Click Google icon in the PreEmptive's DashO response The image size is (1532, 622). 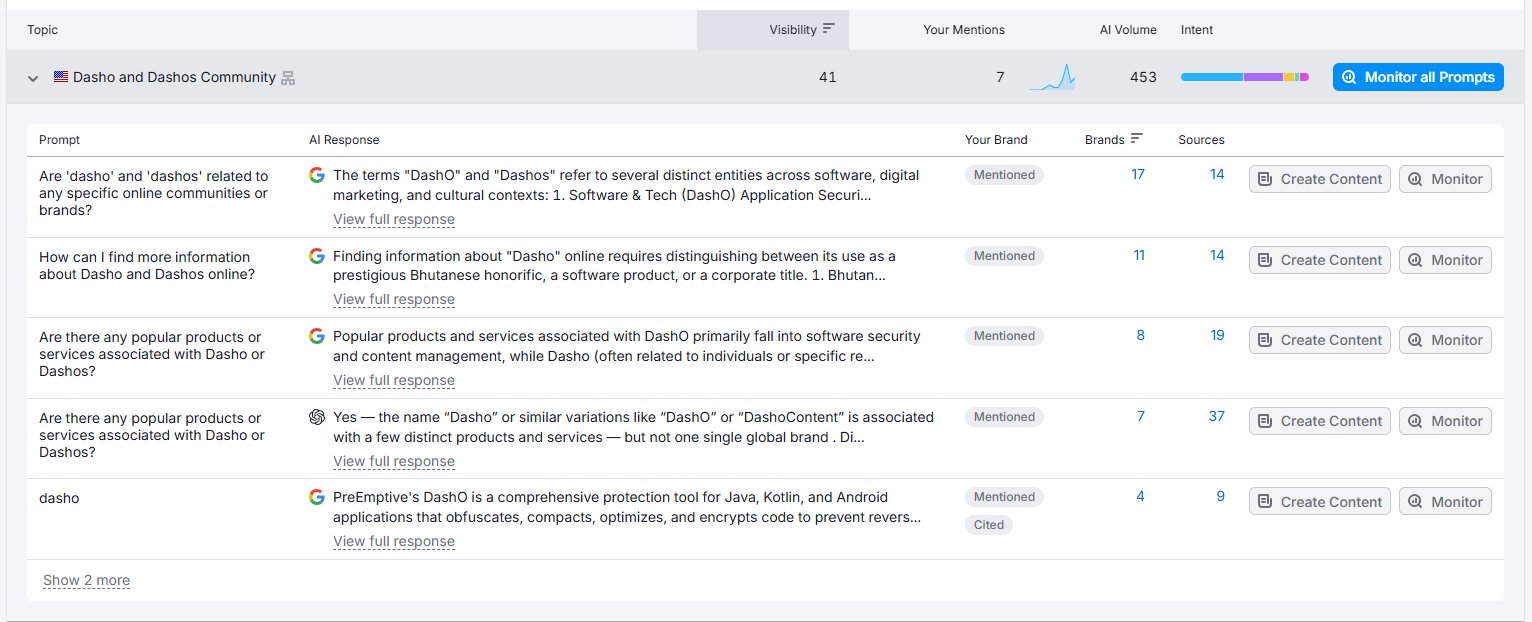(317, 497)
